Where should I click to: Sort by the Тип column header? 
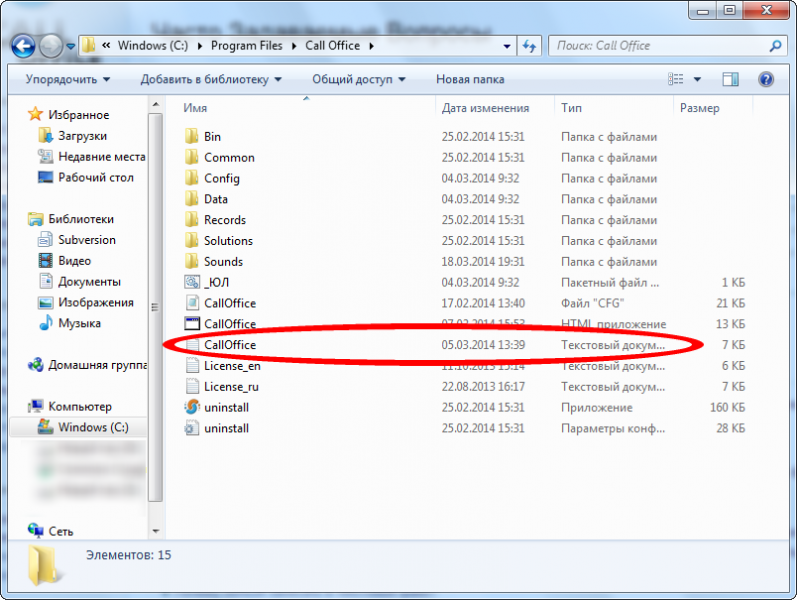pyautogui.click(x=571, y=108)
